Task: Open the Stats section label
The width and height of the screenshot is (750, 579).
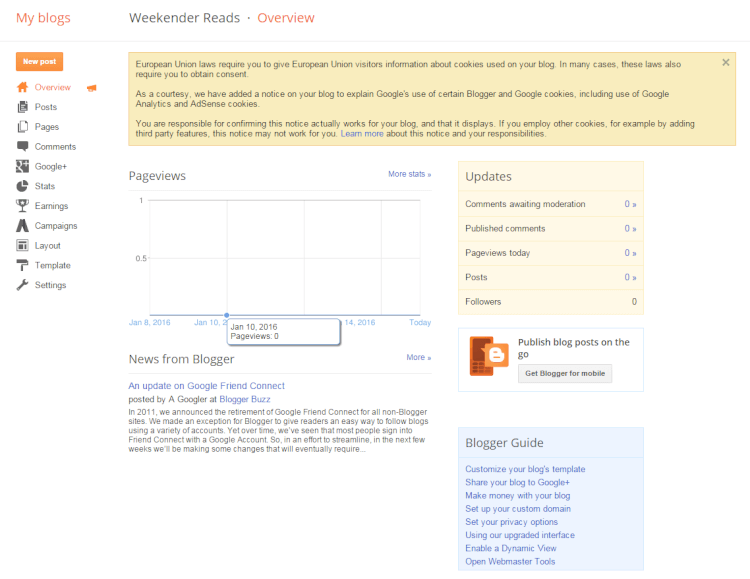Action: [45, 186]
